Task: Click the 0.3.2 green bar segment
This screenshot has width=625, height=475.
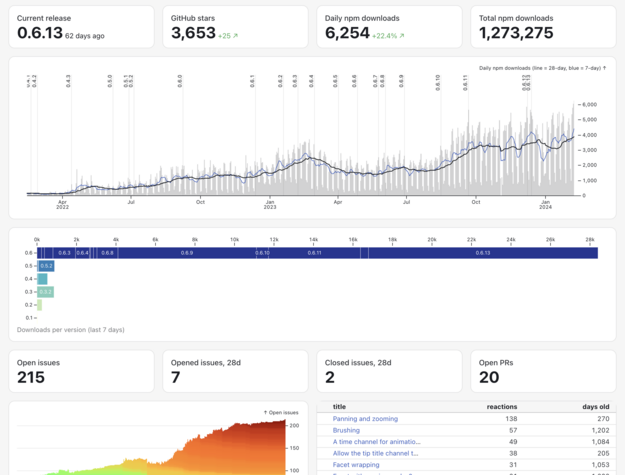Action: 46,292
